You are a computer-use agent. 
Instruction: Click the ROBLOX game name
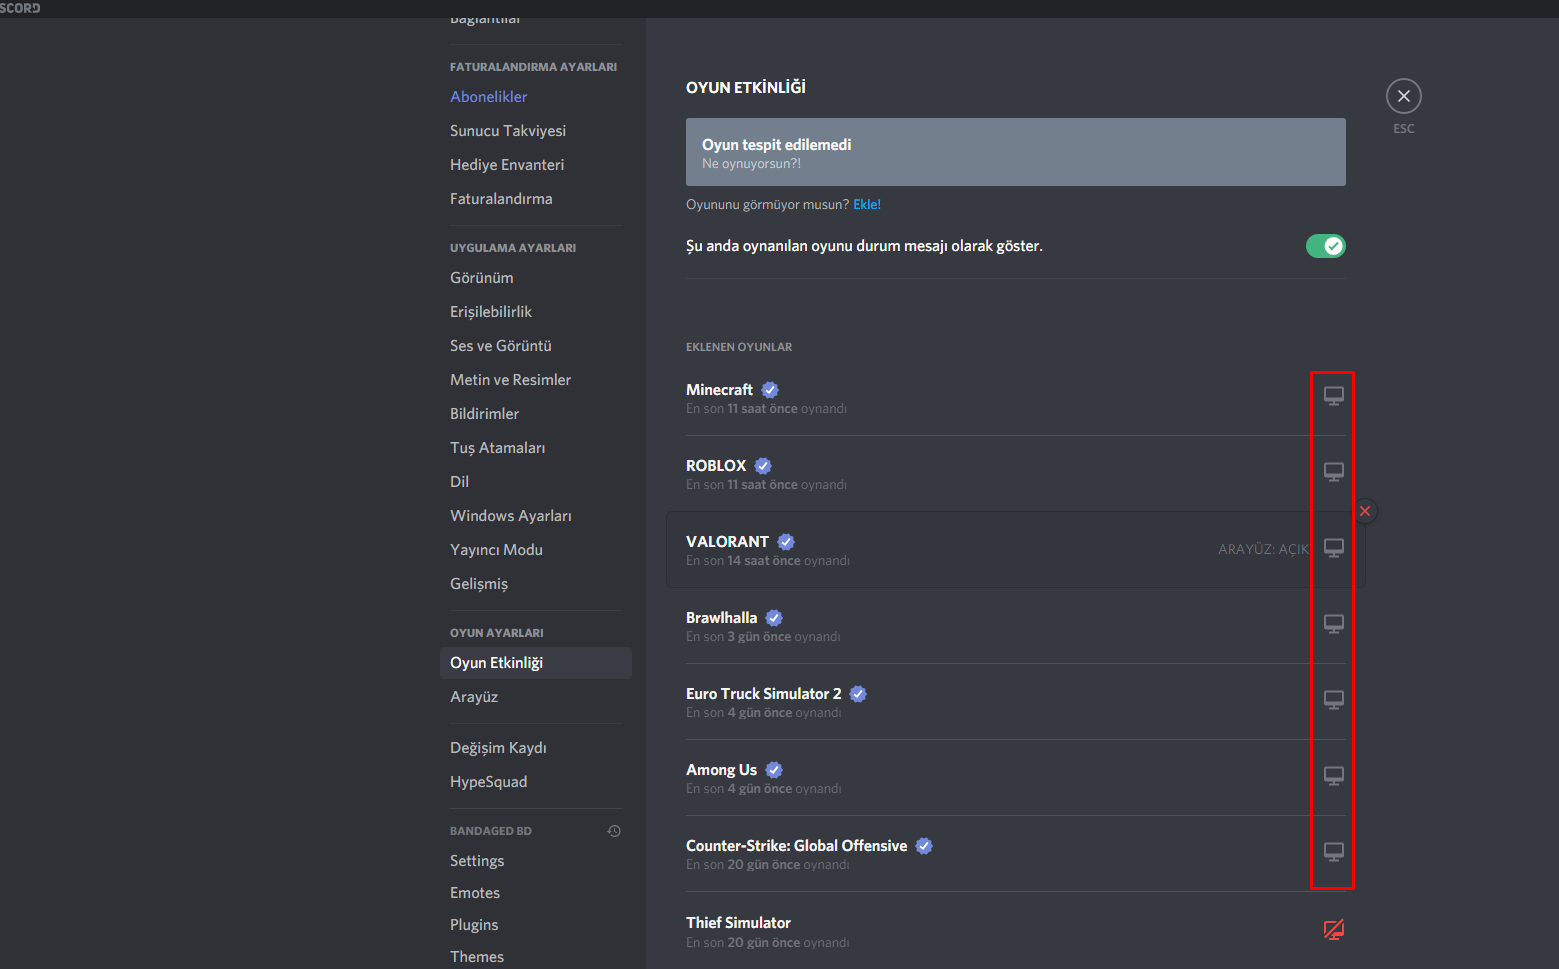[x=716, y=466]
